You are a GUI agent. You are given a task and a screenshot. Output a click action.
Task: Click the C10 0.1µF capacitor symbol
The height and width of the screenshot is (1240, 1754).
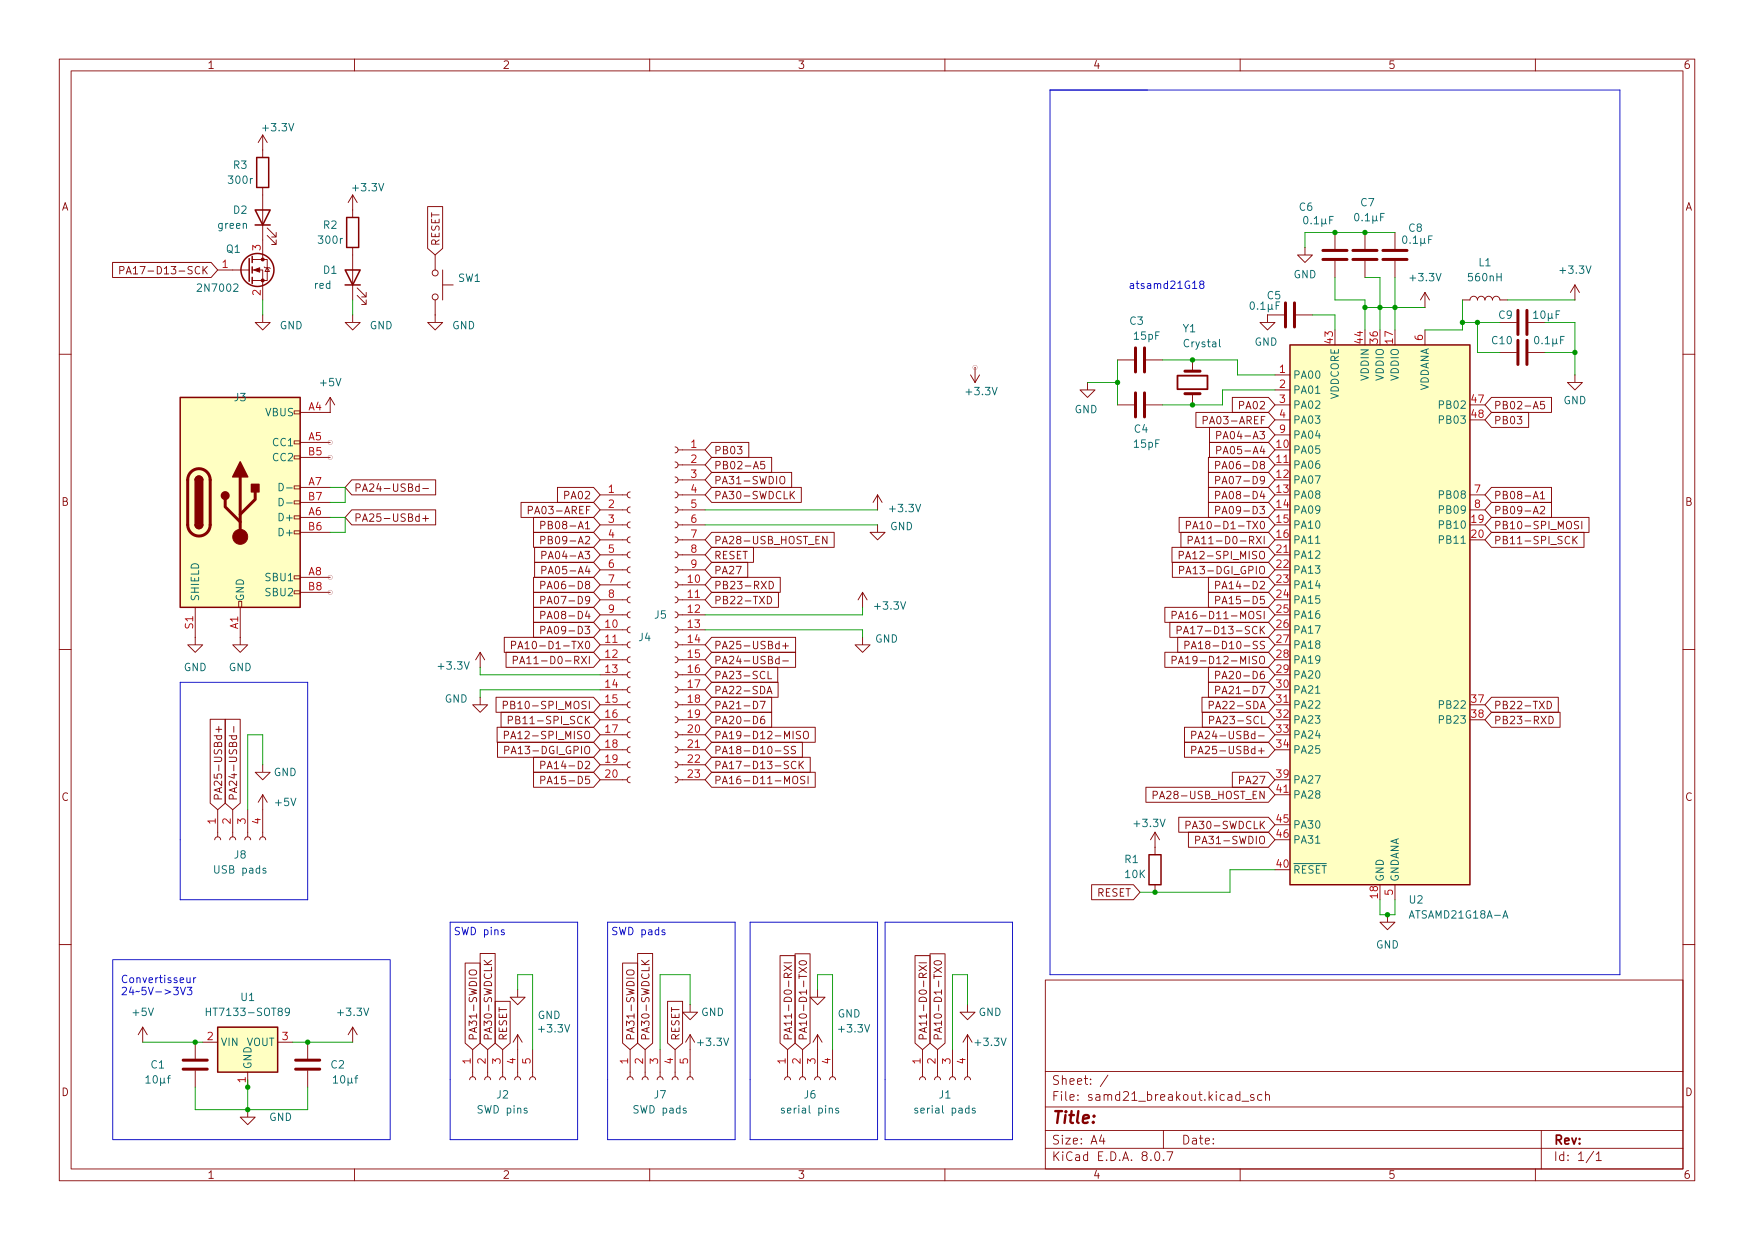coord(1522,352)
